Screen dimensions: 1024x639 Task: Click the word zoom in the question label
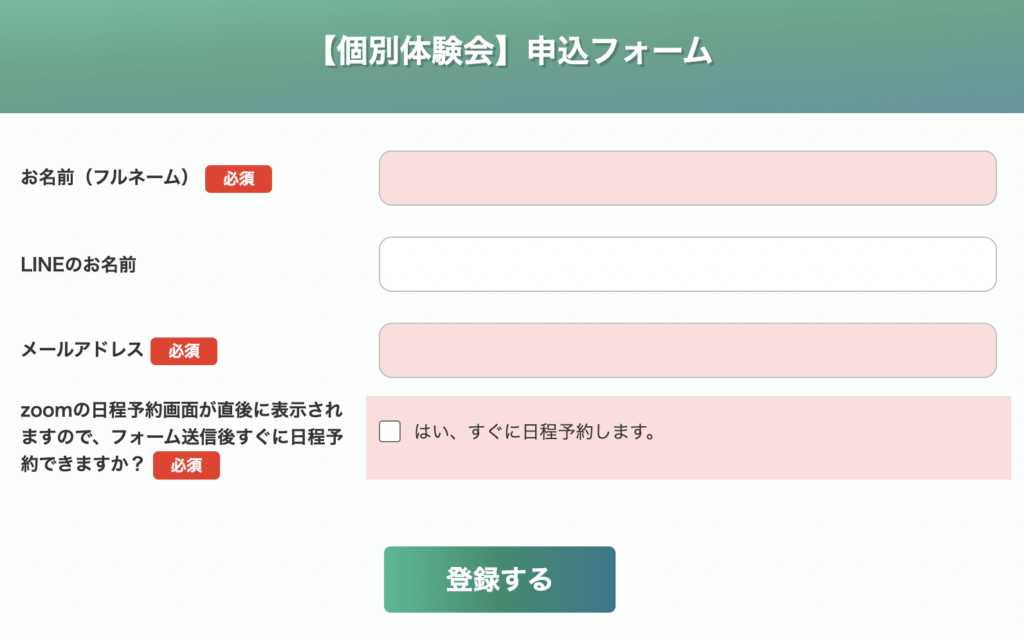click(x=44, y=410)
